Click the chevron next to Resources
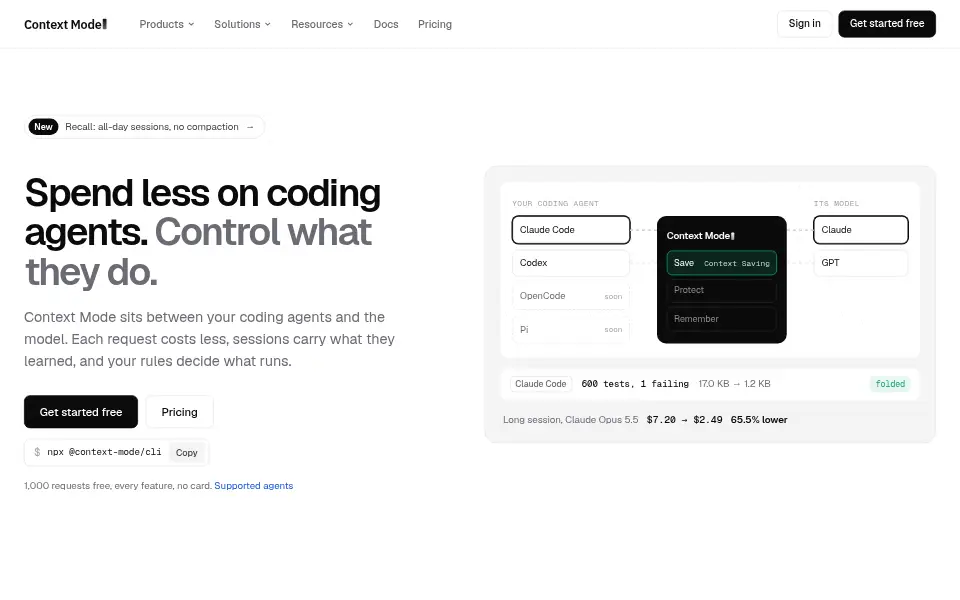Image resolution: width=960 pixels, height=600 pixels. click(x=350, y=24)
